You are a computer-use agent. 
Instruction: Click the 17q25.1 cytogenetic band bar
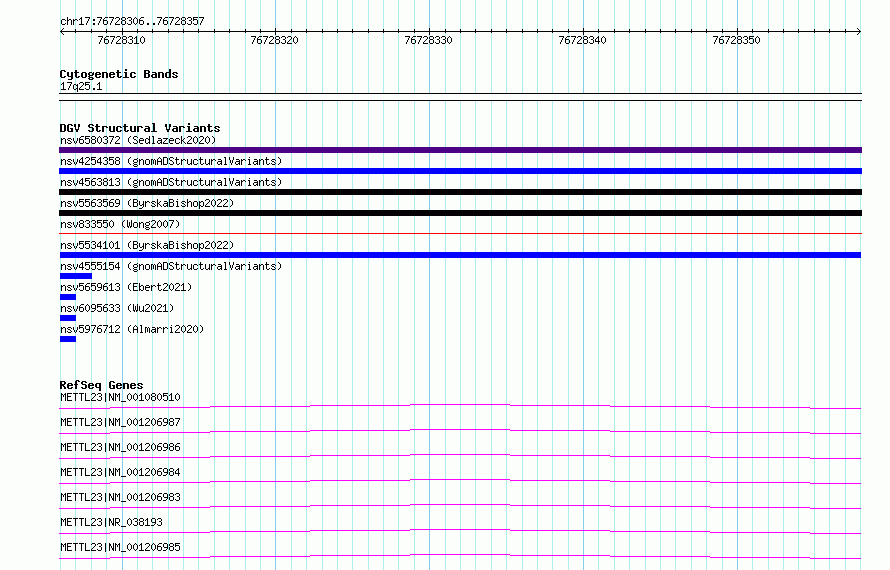point(460,97)
